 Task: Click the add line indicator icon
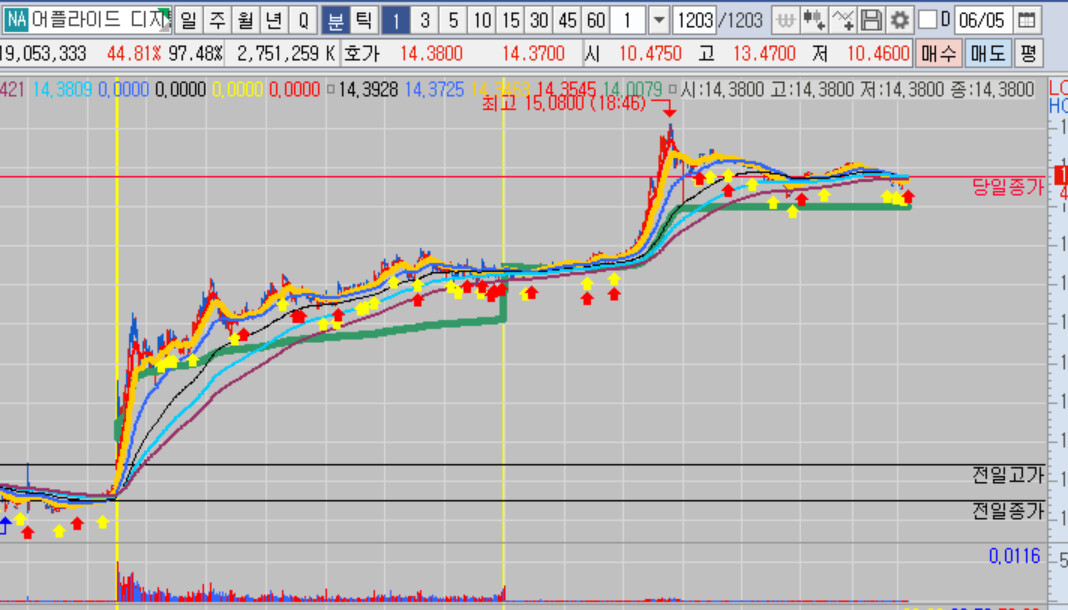click(x=843, y=20)
